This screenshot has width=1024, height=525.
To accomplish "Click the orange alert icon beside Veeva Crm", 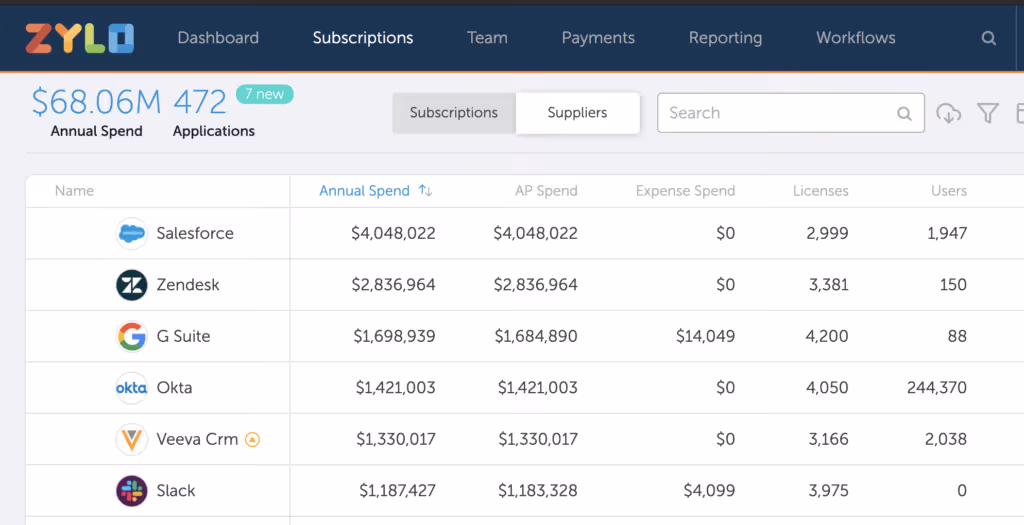I will point(252,439).
